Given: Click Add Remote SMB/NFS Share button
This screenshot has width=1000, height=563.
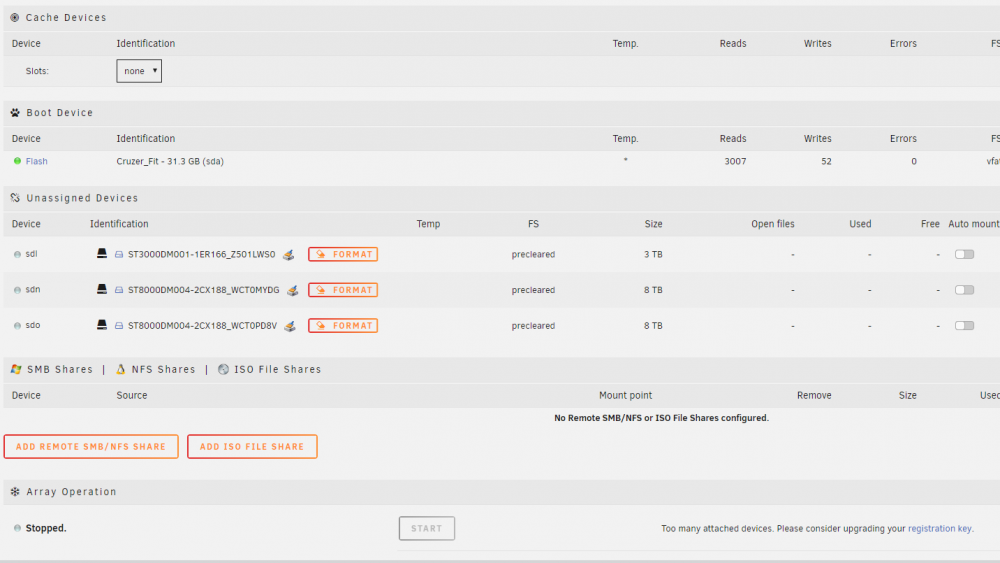Looking at the screenshot, I should pyautogui.click(x=91, y=447).
